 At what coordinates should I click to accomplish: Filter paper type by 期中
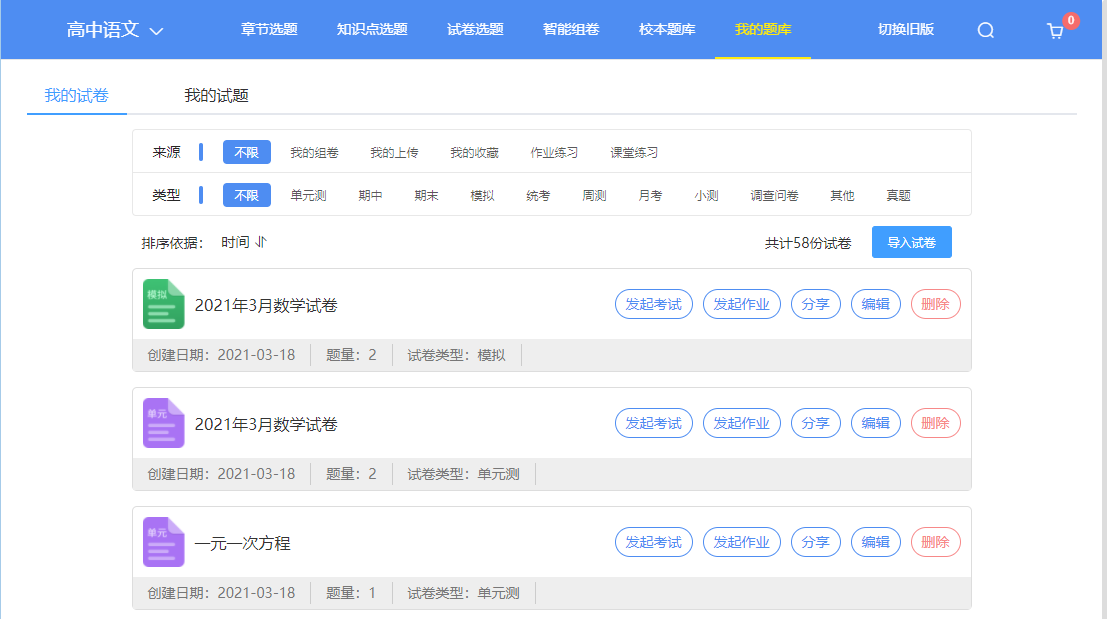click(370, 195)
